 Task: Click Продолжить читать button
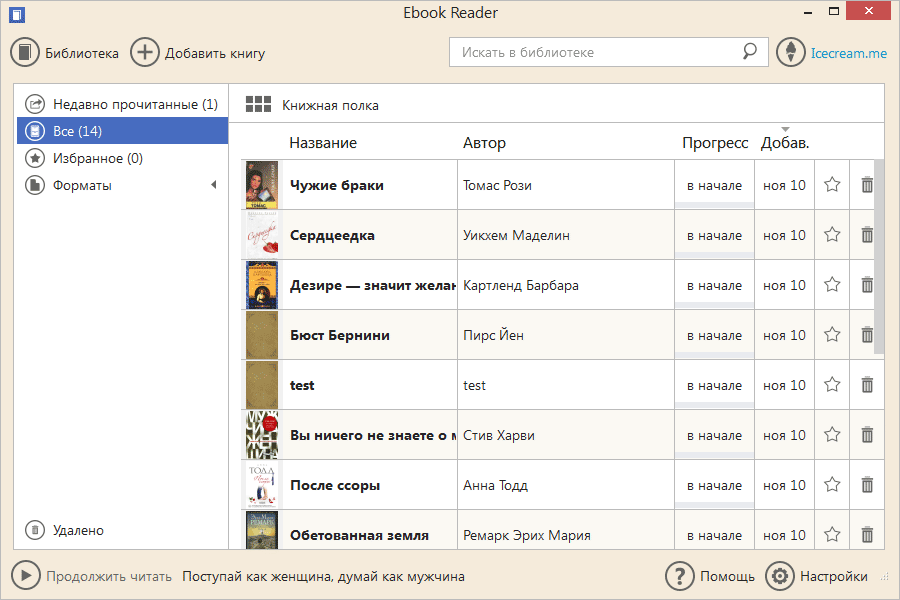click(x=27, y=576)
